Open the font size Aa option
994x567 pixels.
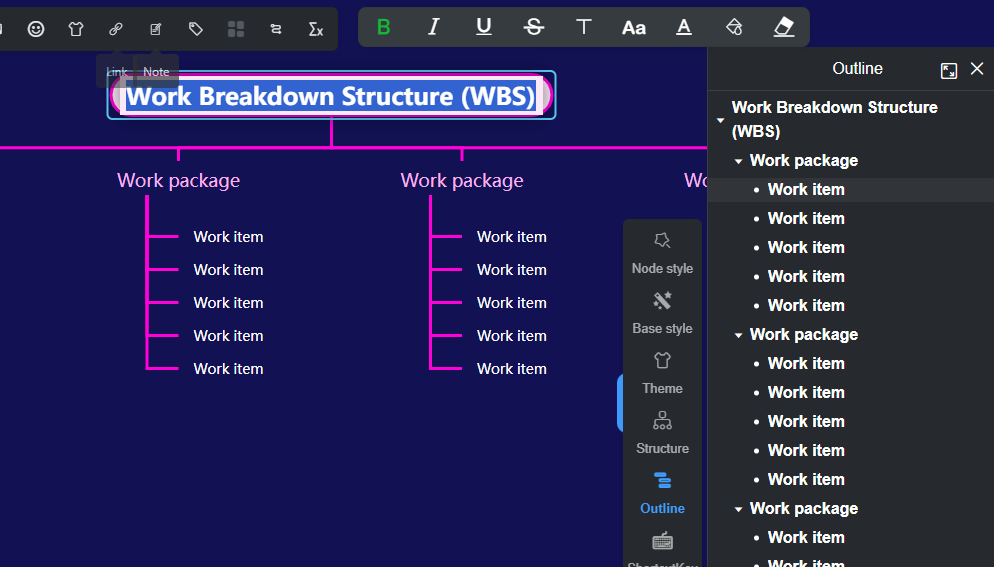pyautogui.click(x=634, y=28)
